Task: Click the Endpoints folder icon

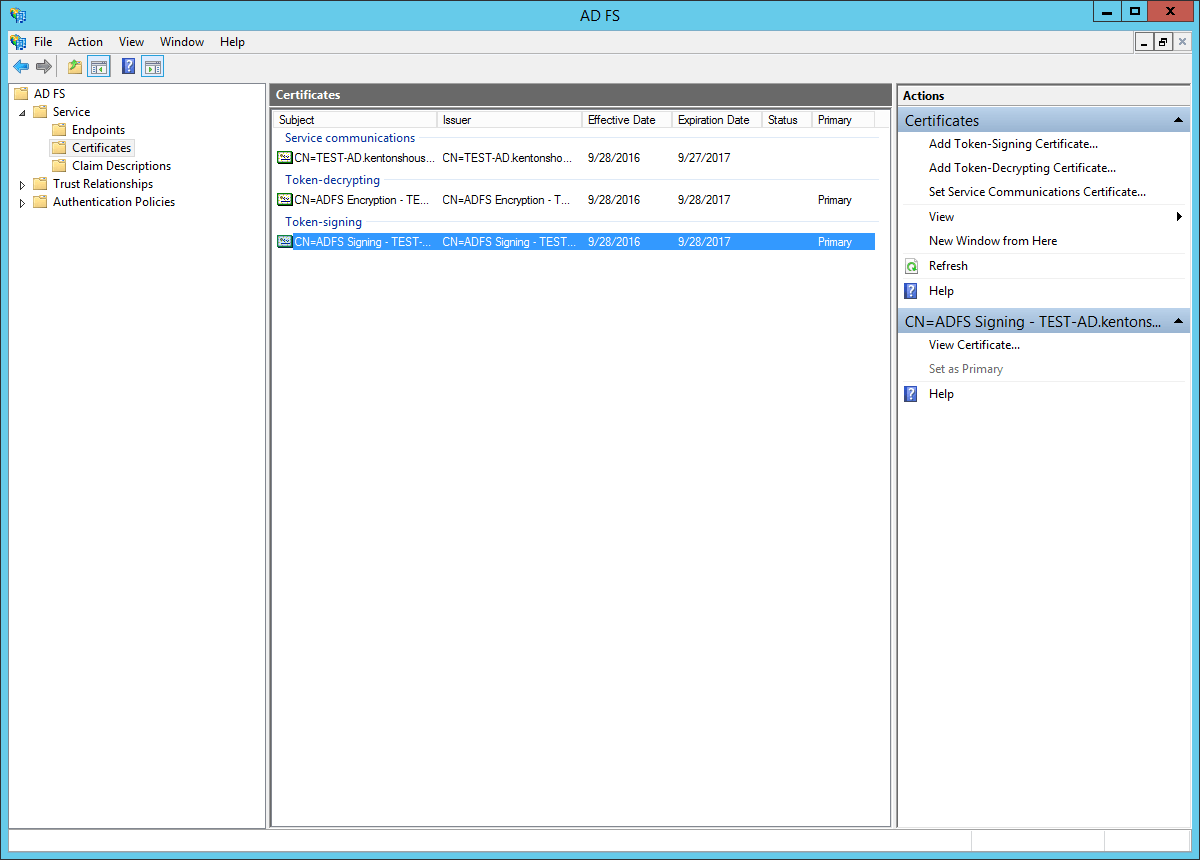Action: 59,130
